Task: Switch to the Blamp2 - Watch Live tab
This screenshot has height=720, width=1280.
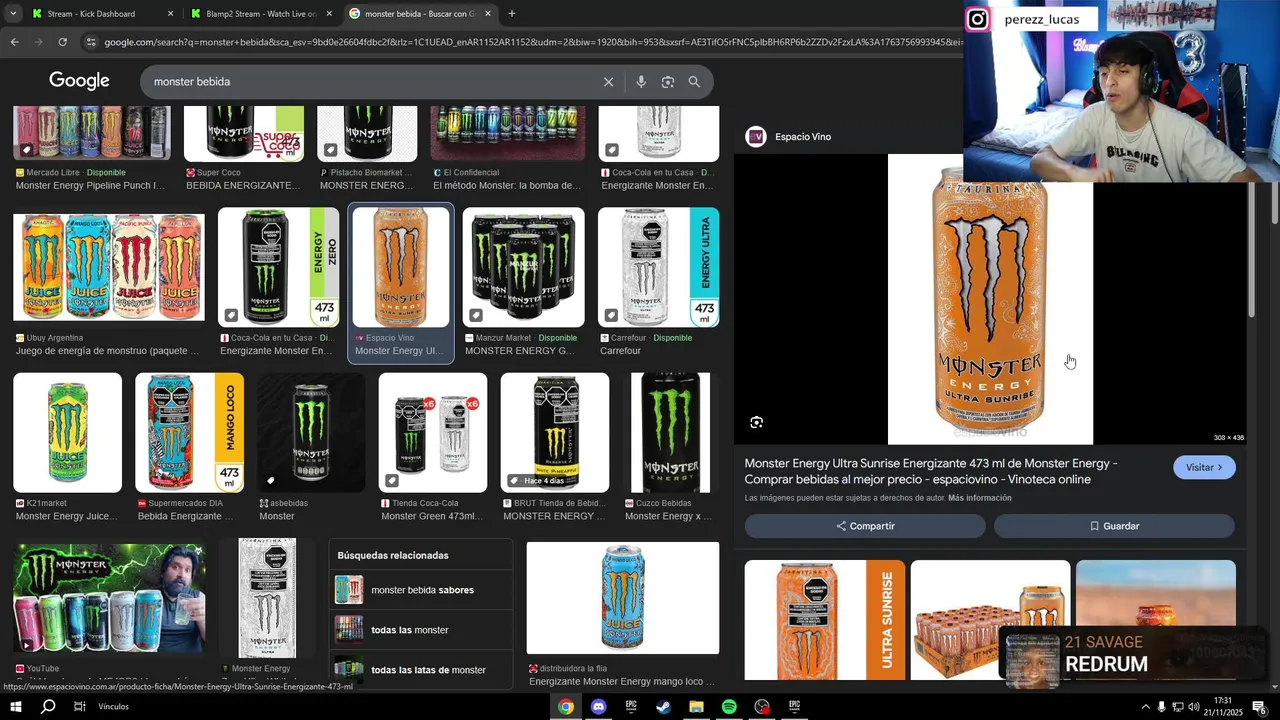Action: click(x=260, y=14)
